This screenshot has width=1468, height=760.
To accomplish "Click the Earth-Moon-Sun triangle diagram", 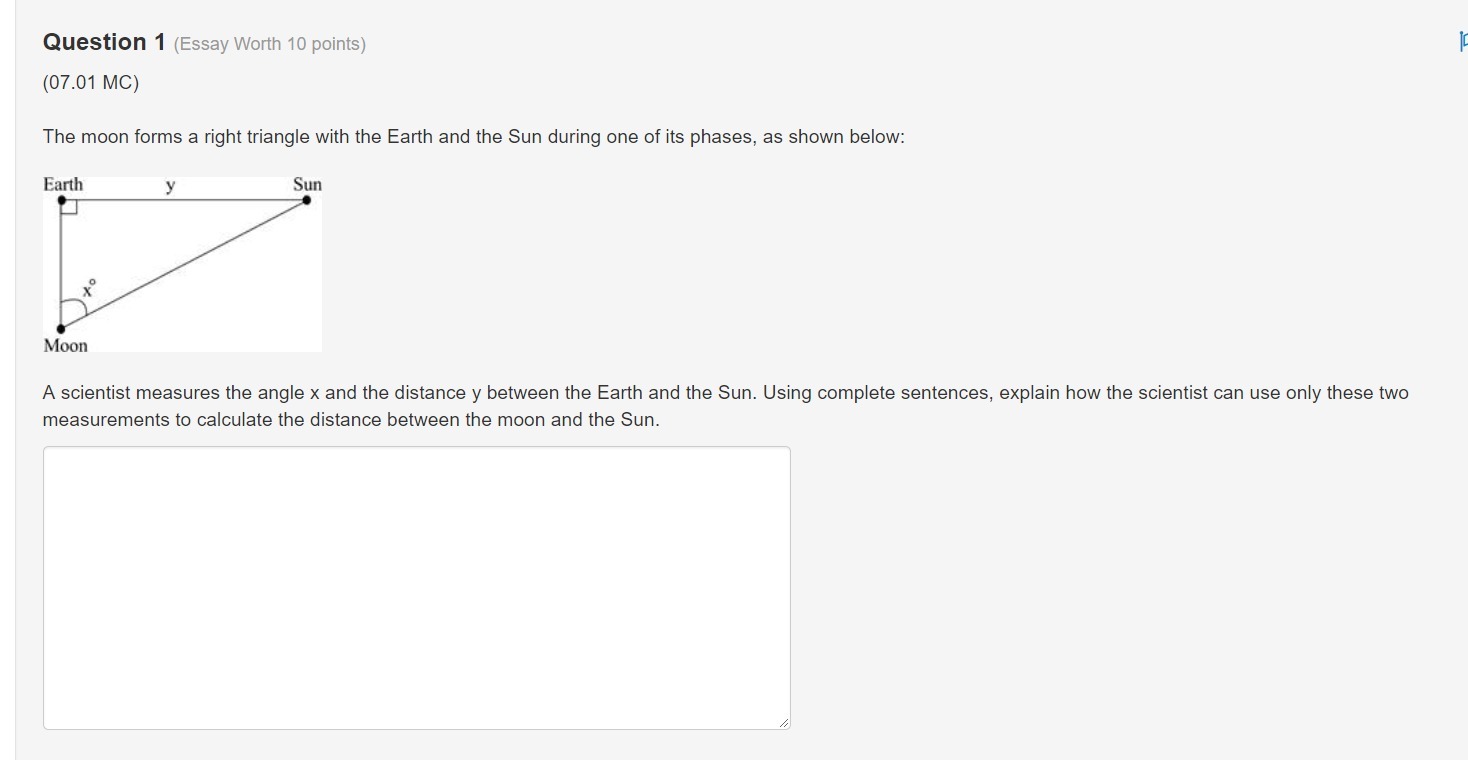I will [182, 264].
